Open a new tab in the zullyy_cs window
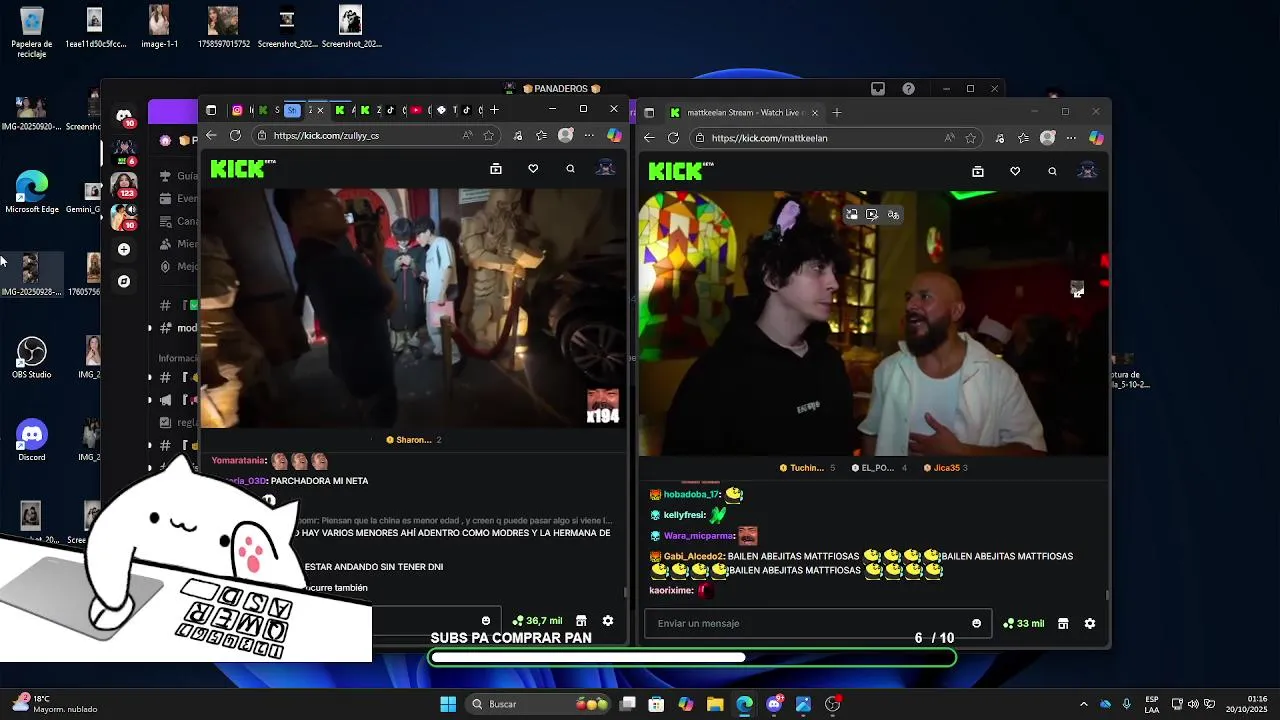 pyautogui.click(x=494, y=110)
